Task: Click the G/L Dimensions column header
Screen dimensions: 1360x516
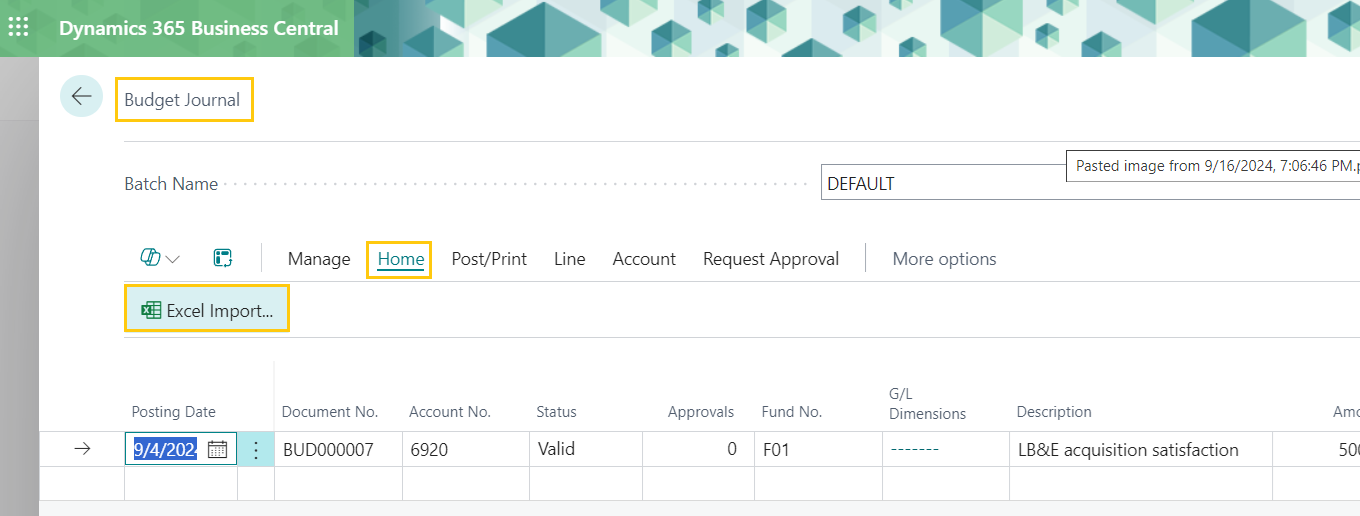Action: [927, 403]
